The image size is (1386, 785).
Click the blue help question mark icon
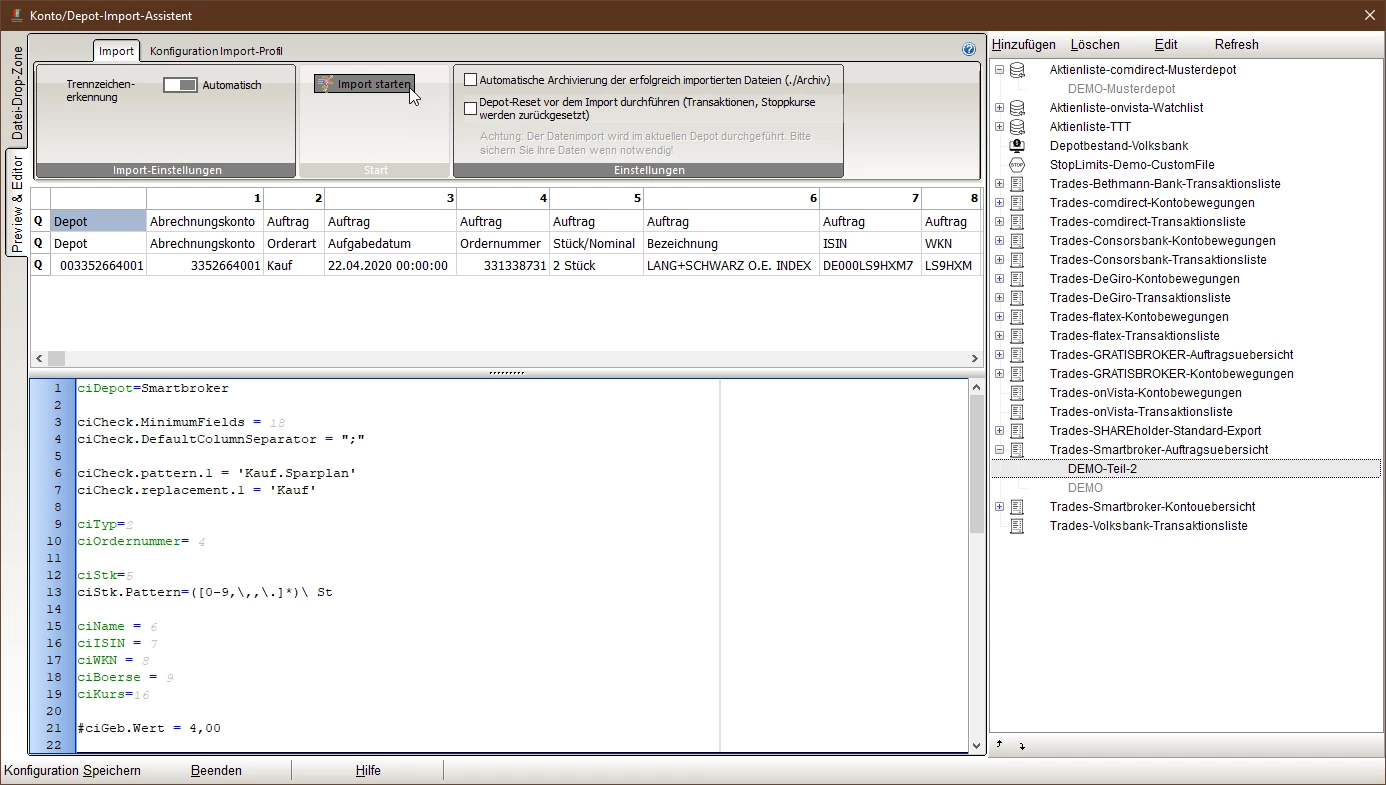(x=968, y=49)
